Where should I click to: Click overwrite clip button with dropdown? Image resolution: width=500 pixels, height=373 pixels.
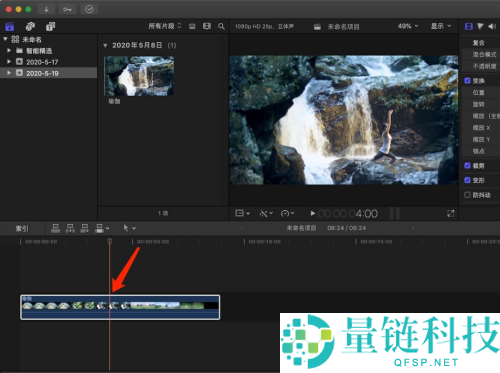click(102, 228)
